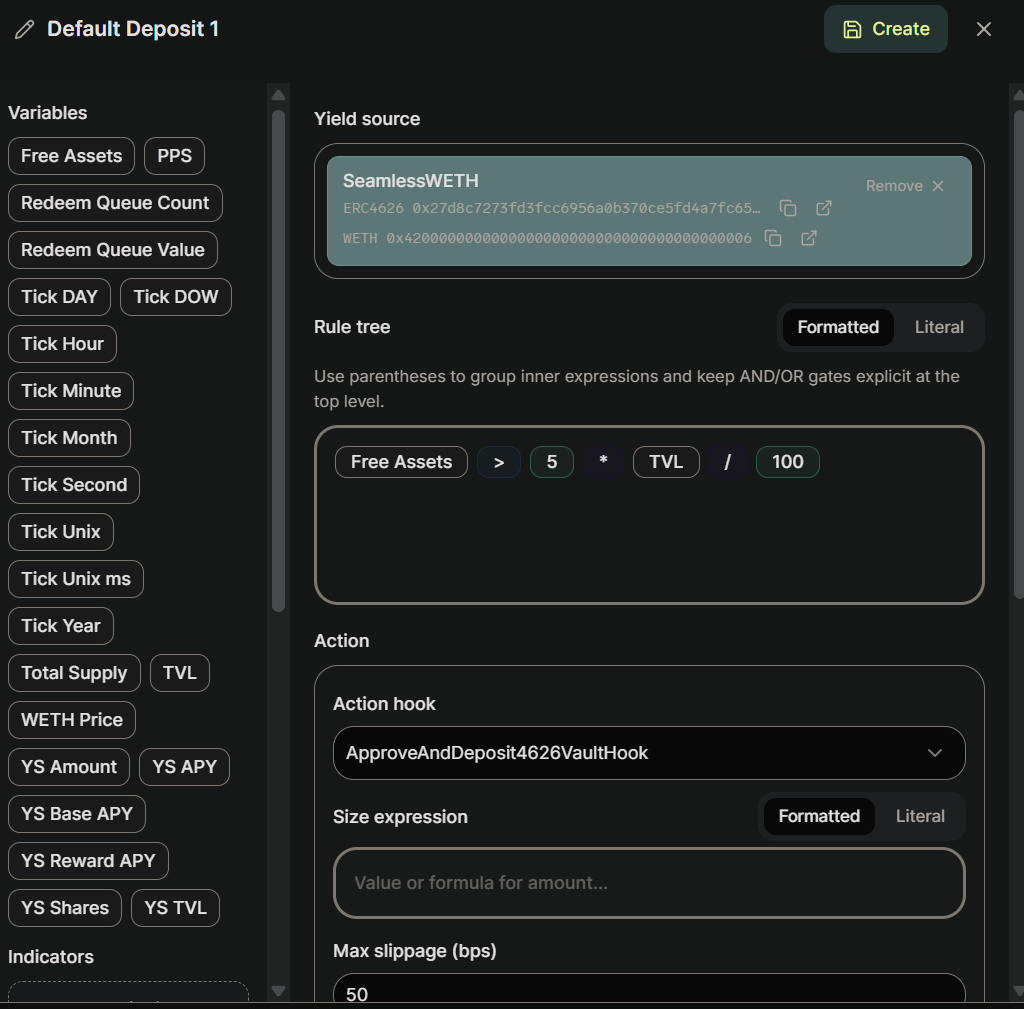Copy the SeamlessWETH ERC4626 address

point(788,208)
